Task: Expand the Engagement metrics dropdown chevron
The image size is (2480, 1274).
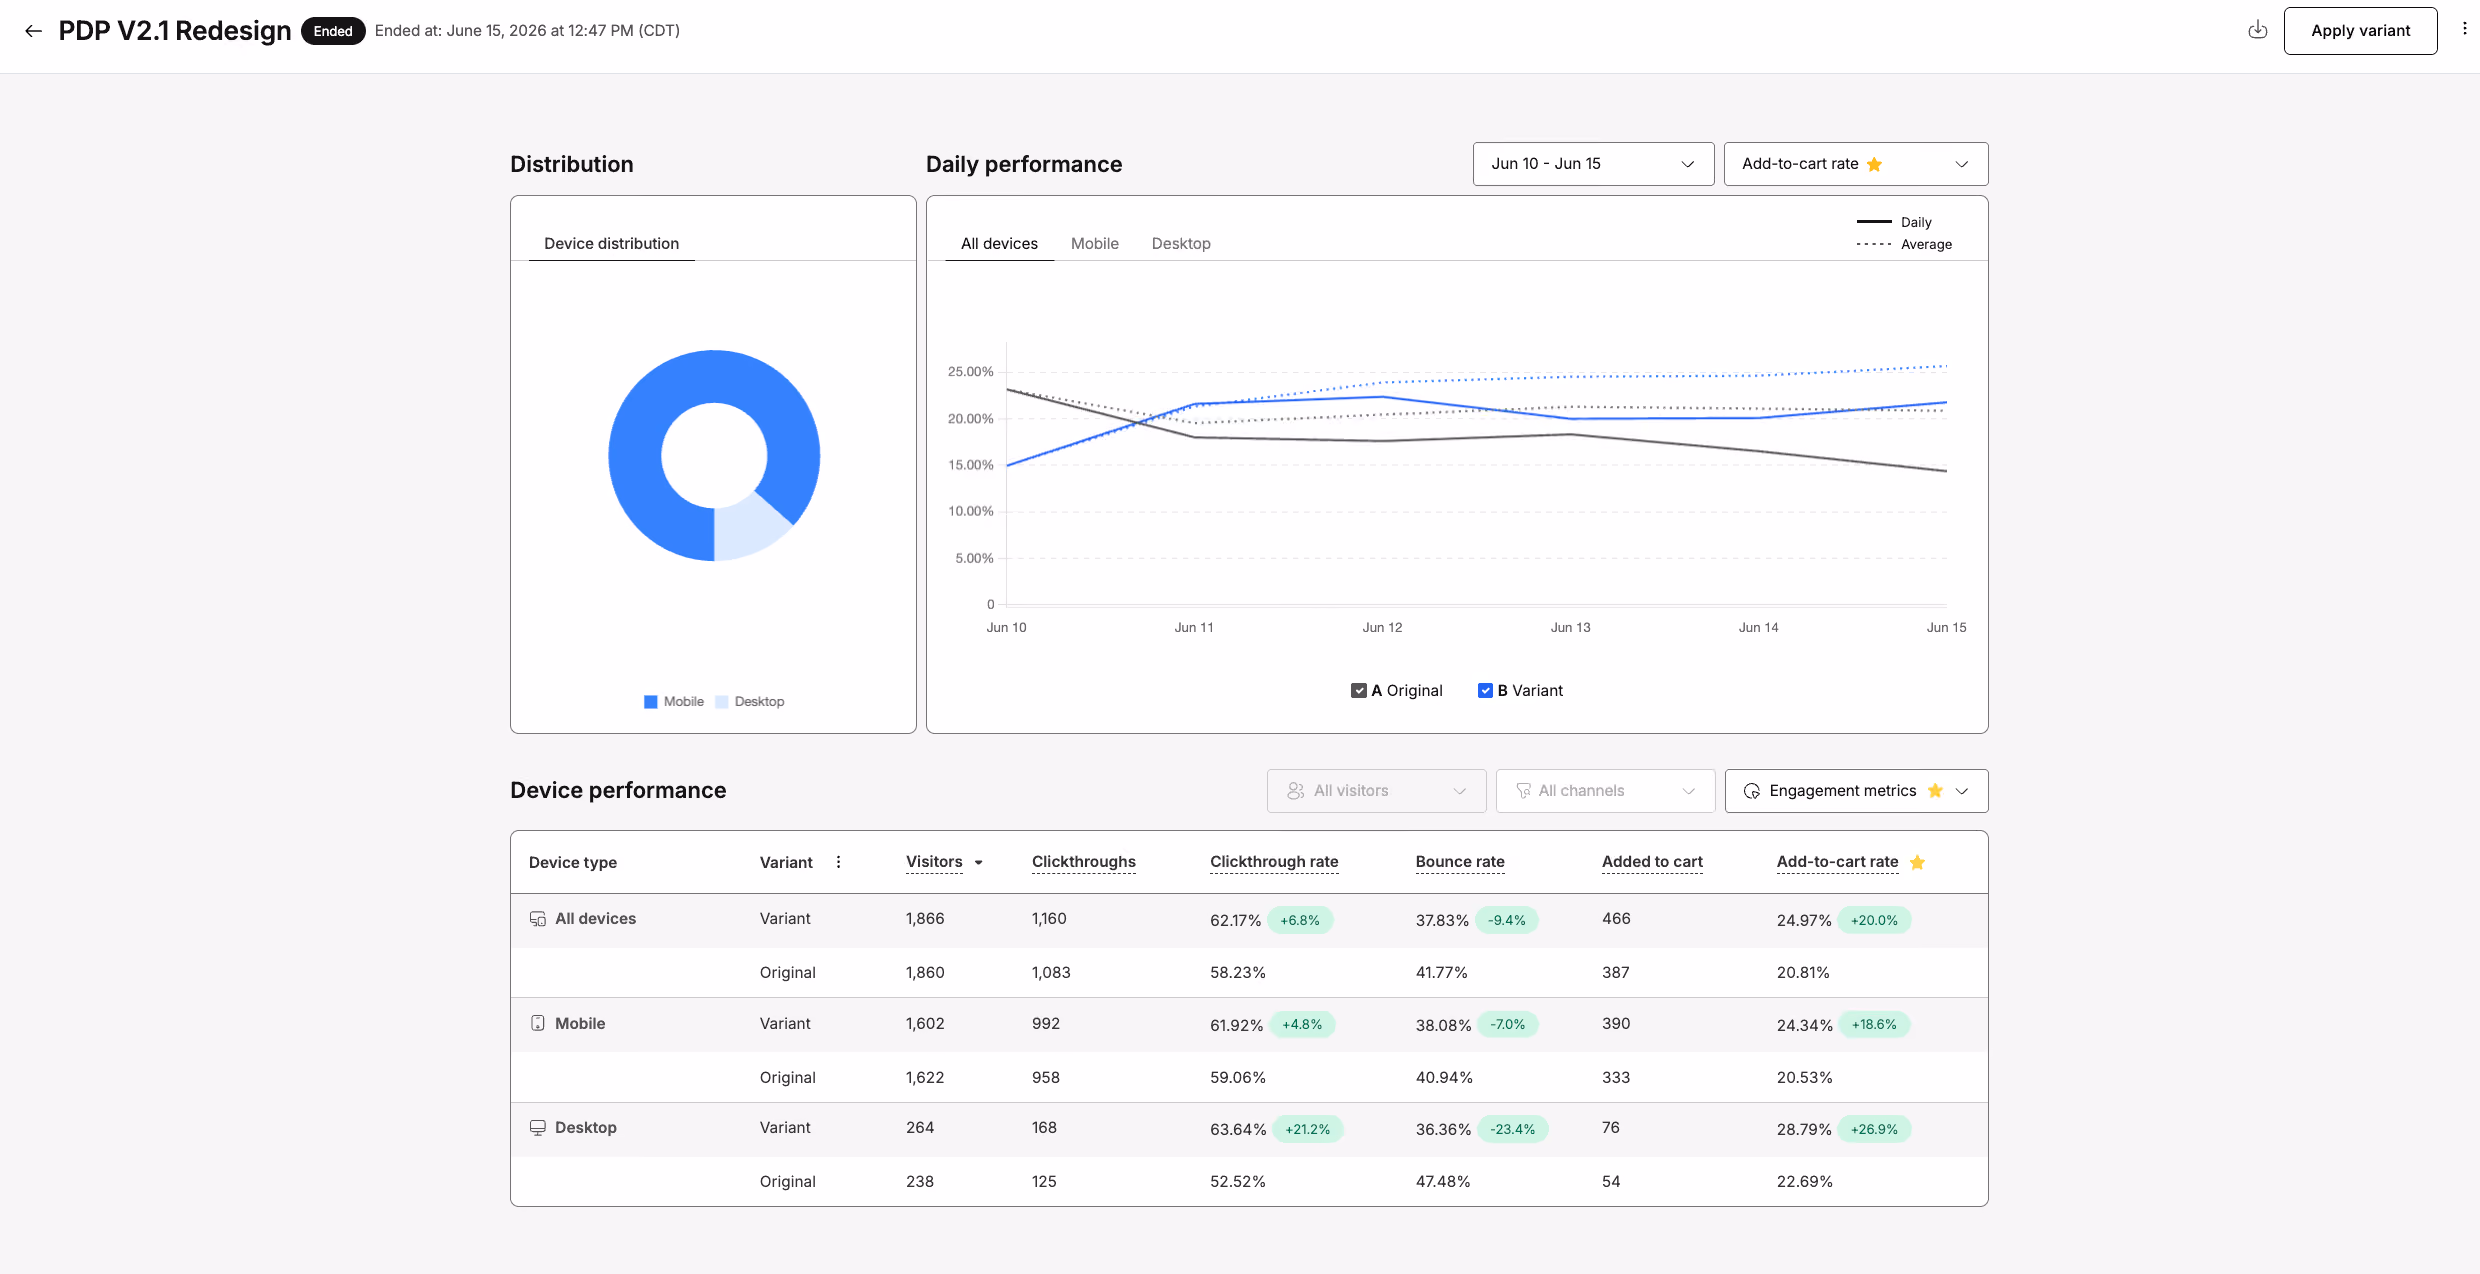Action: point(1962,791)
